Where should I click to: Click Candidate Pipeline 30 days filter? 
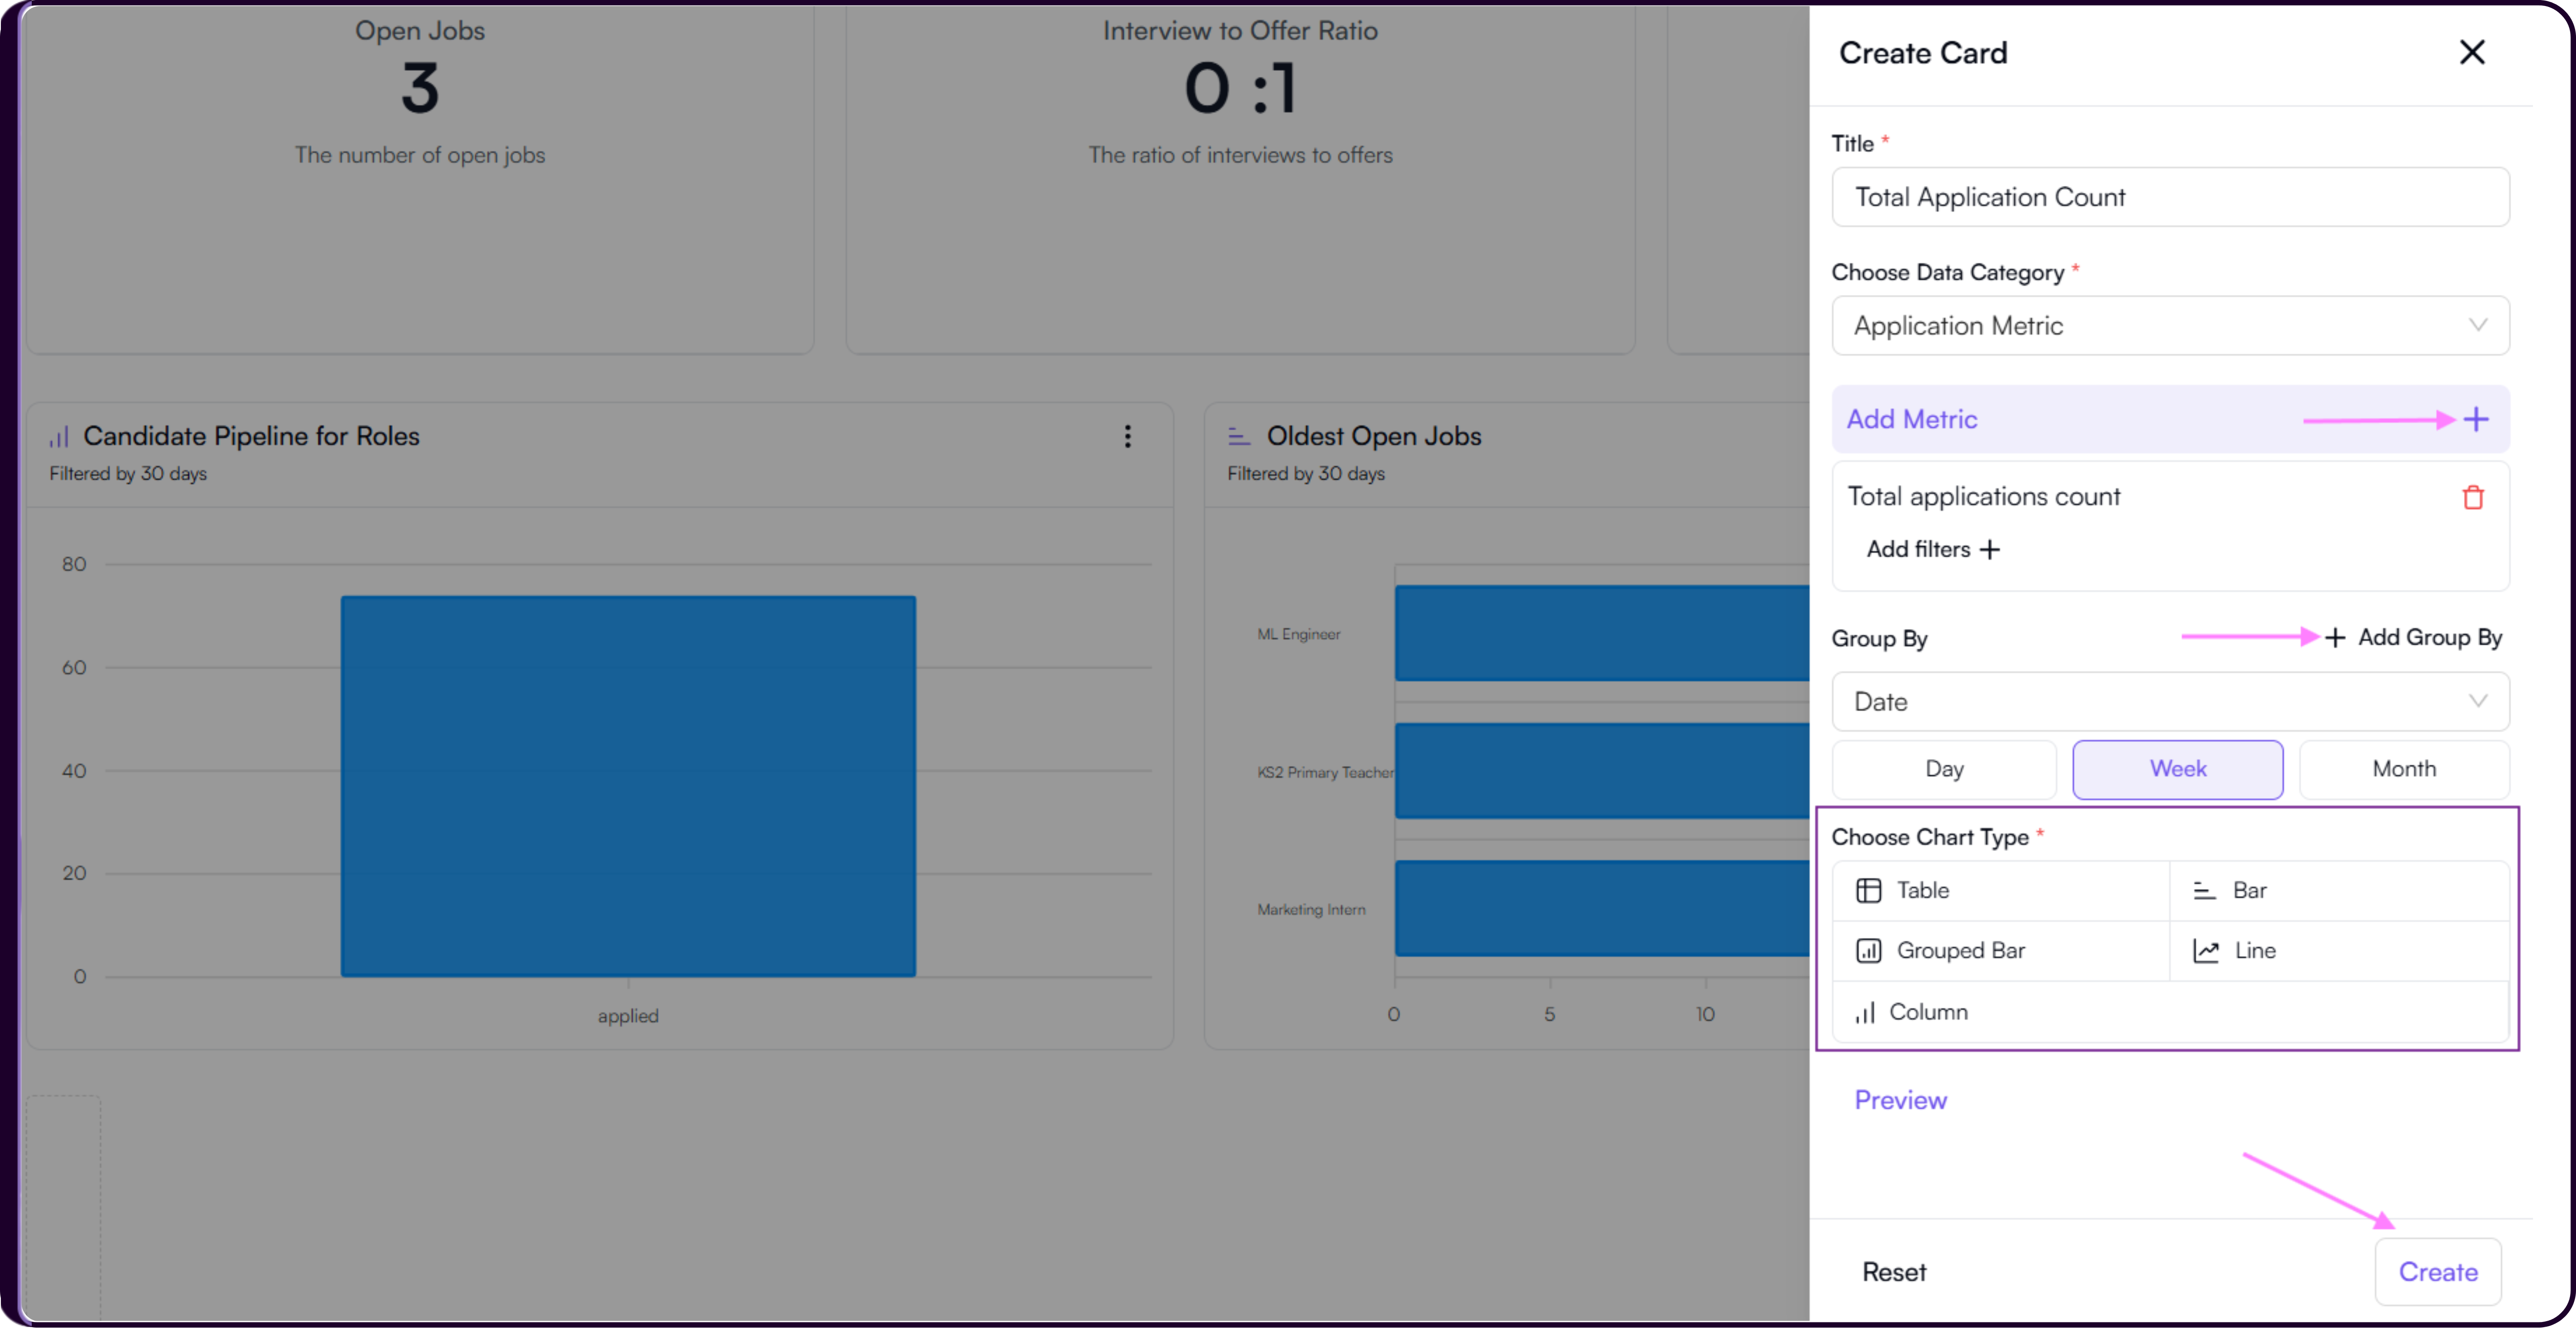(128, 474)
